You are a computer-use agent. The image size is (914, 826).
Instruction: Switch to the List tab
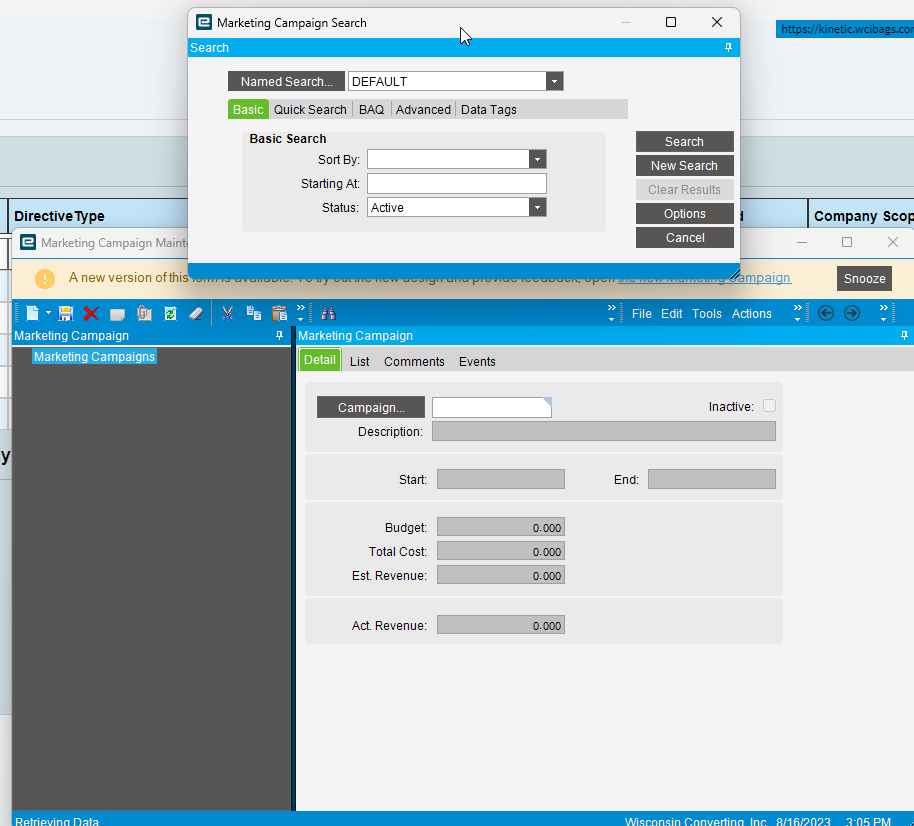[359, 361]
